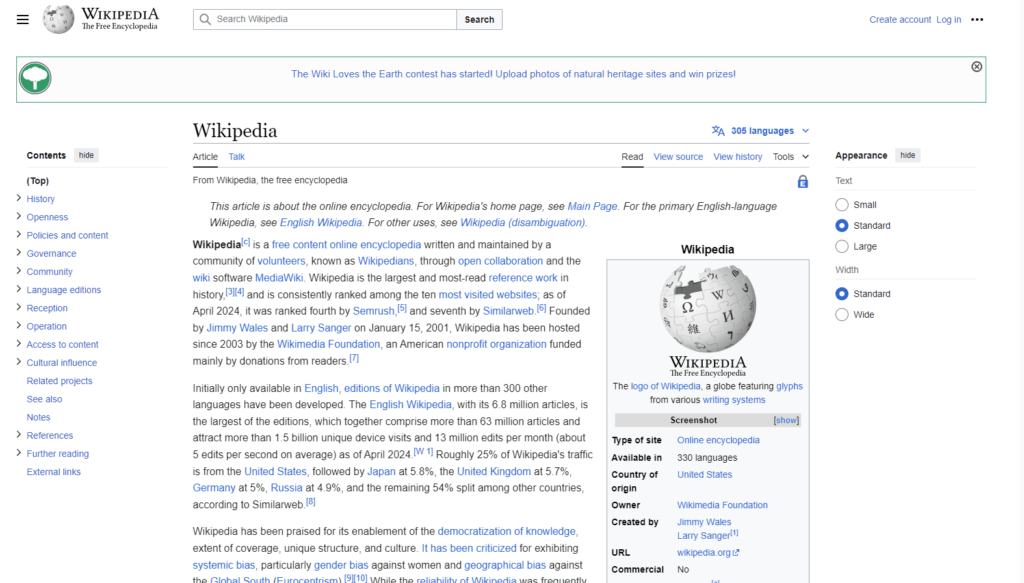
Task: Open the three-dots personal tools menu
Action: point(977,20)
